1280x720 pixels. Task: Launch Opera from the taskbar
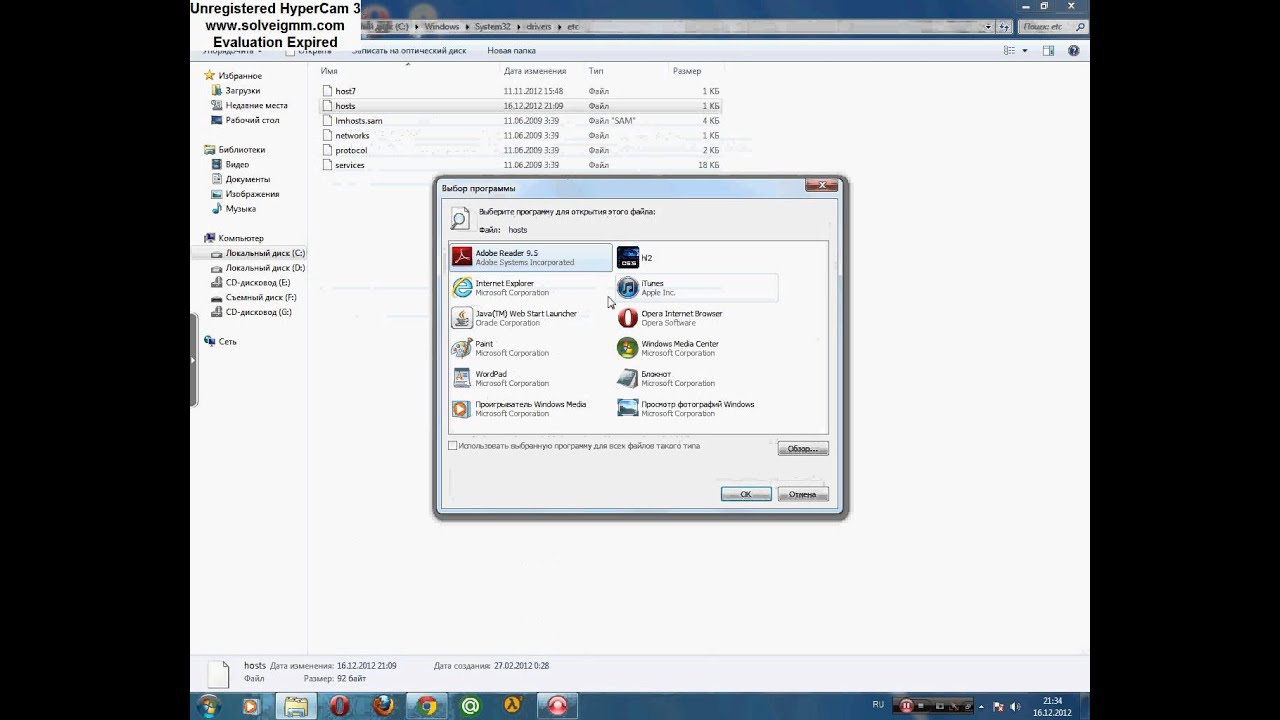pyautogui.click(x=339, y=706)
